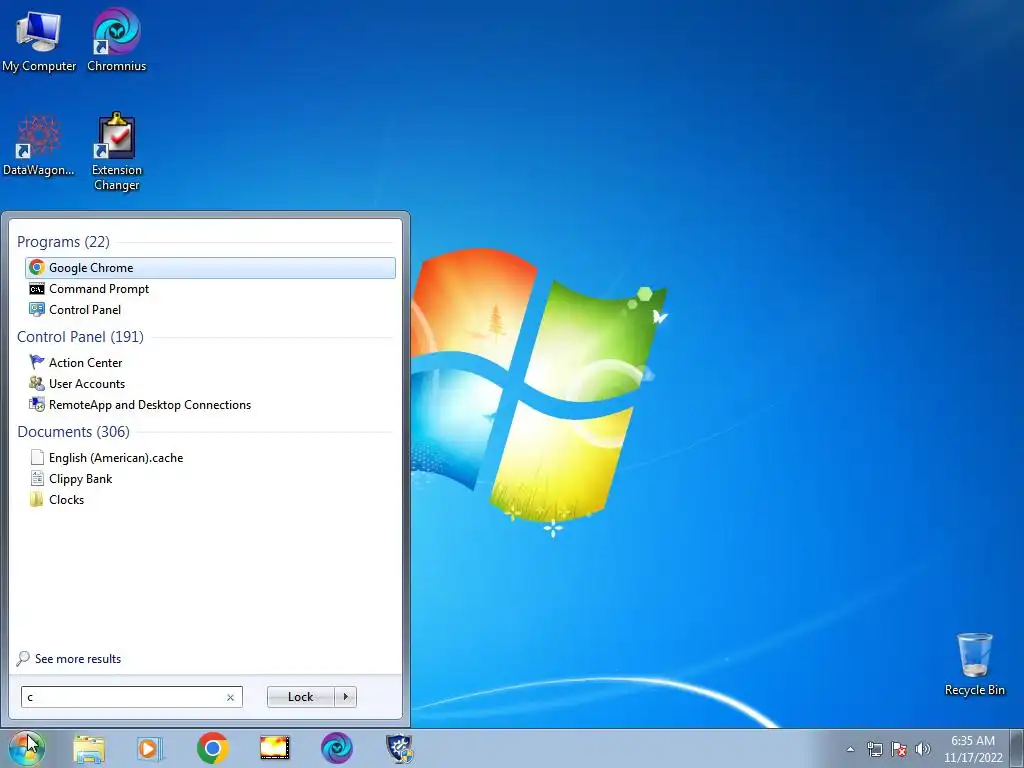Click the Show desktop button
The height and width of the screenshot is (768, 1024).
1017,748
